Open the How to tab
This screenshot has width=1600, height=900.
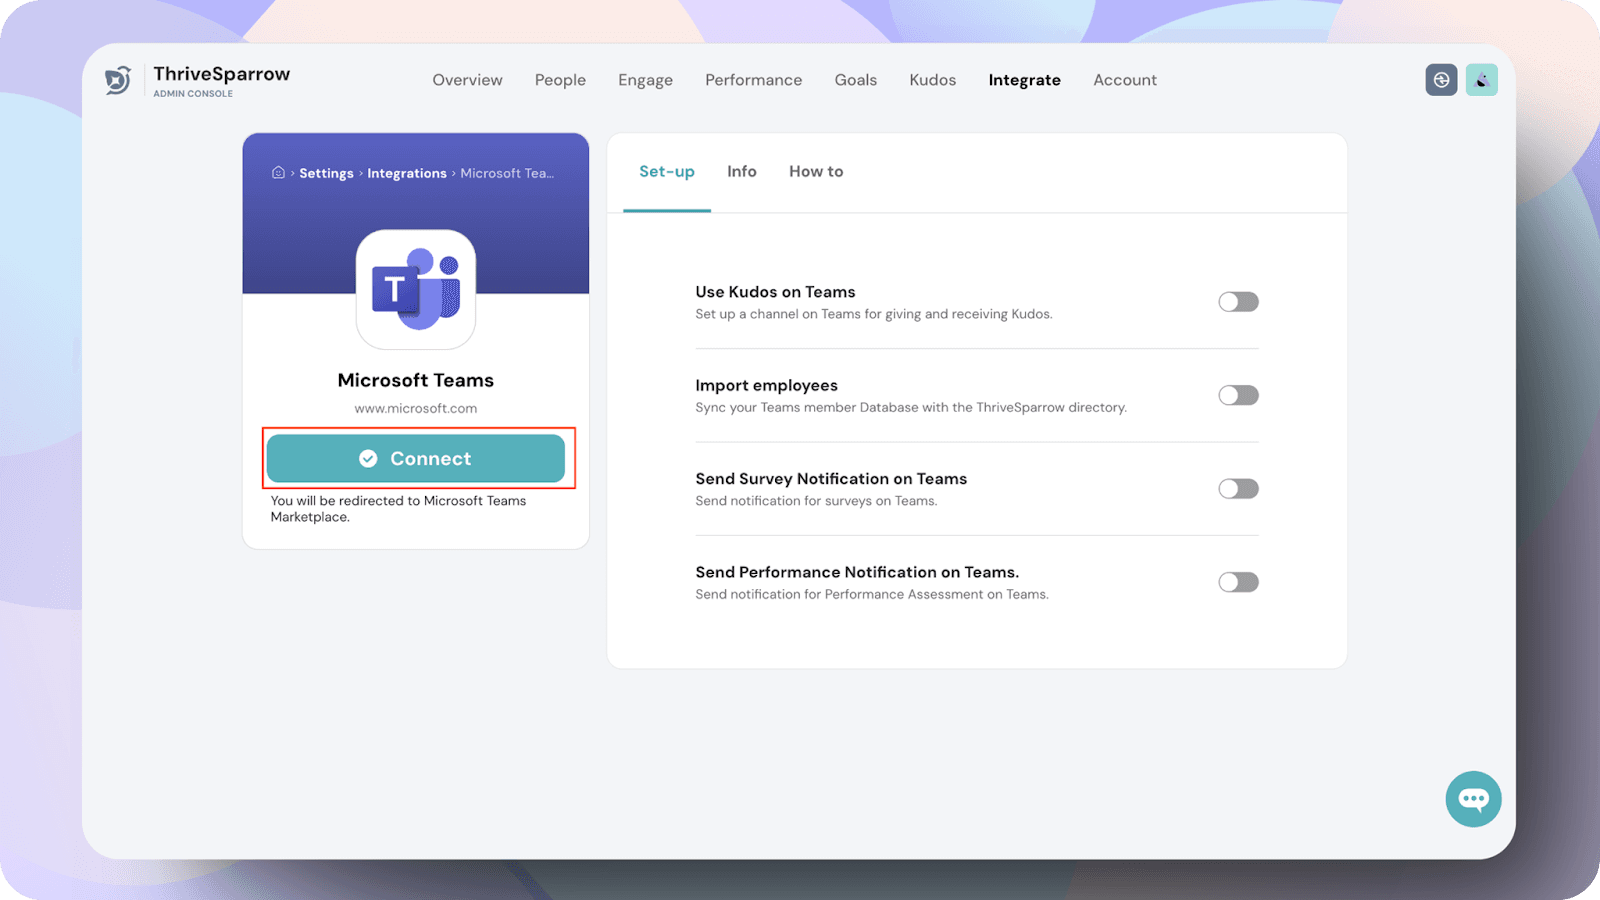[816, 172]
